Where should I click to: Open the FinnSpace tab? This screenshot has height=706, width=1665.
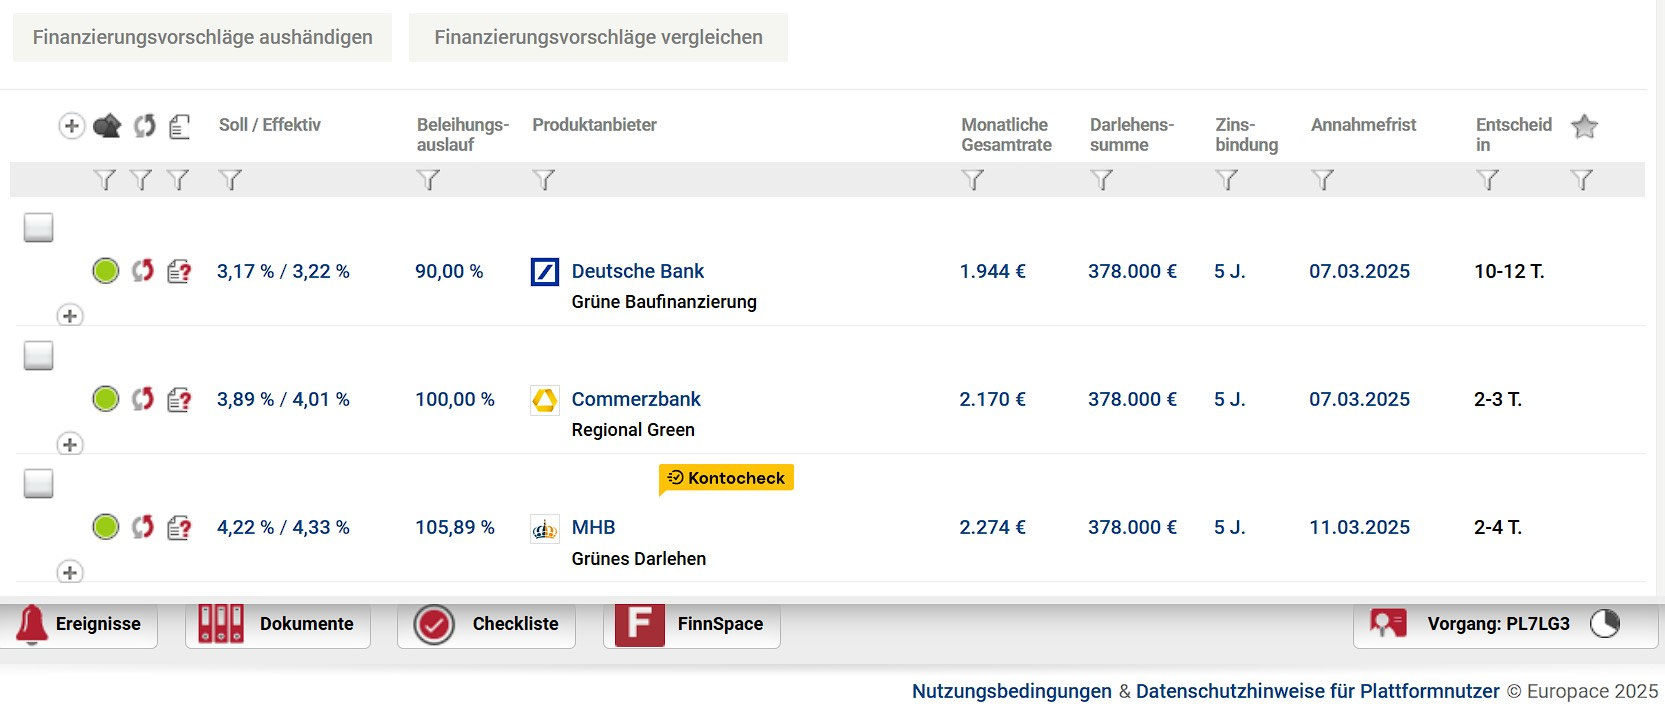point(692,625)
